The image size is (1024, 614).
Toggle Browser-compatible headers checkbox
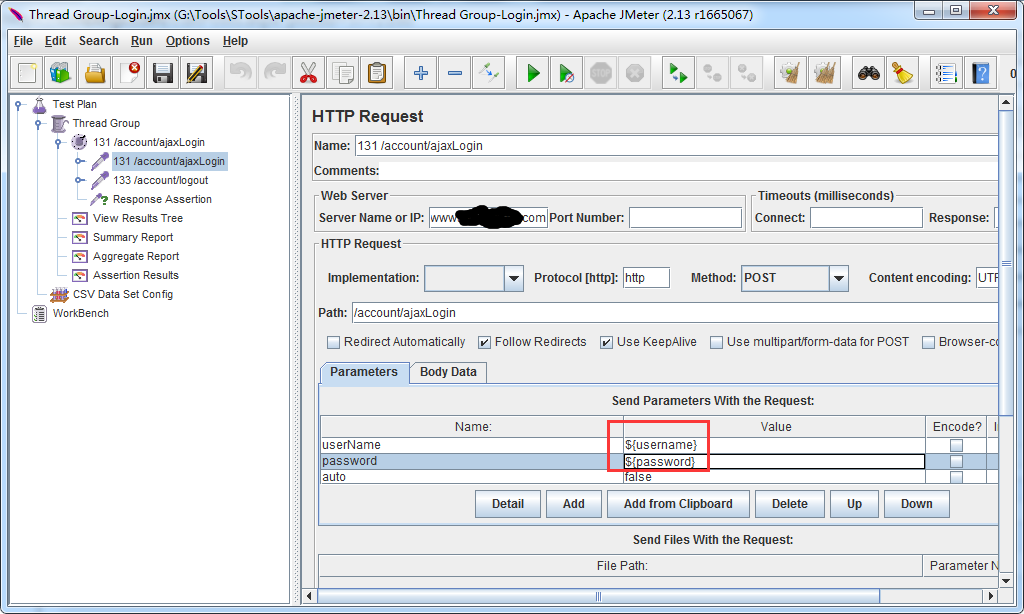tap(928, 342)
